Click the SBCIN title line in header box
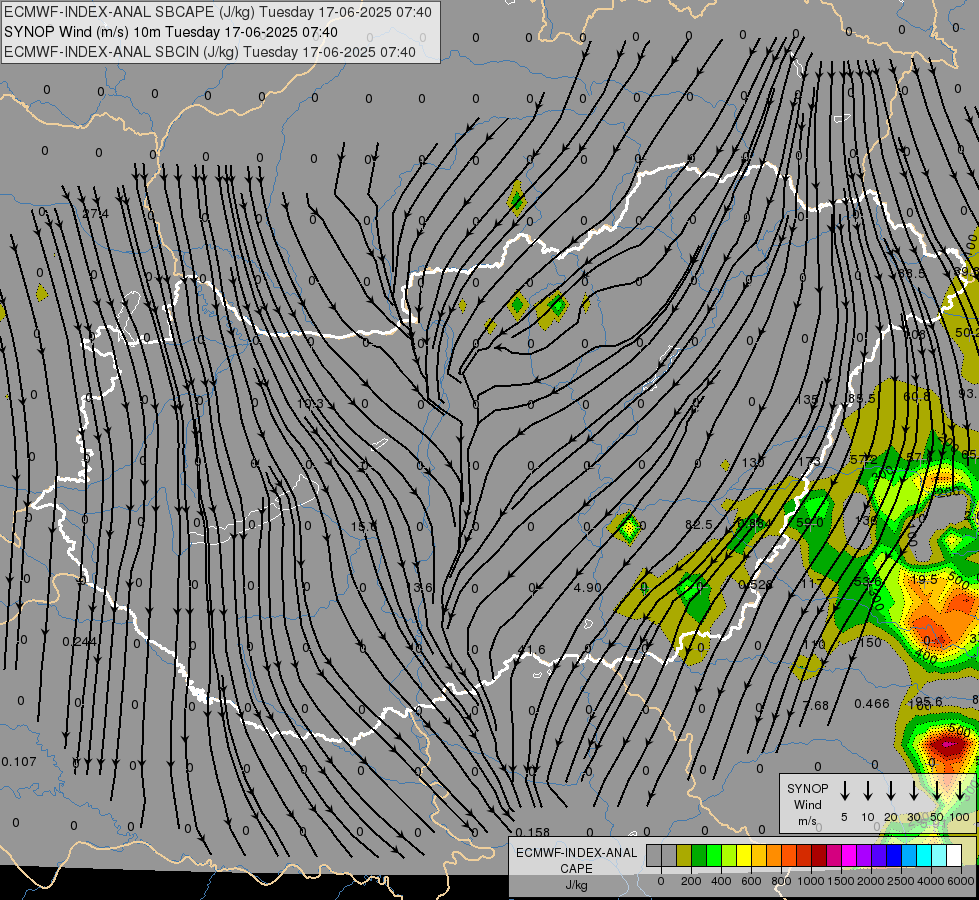The image size is (979, 900). (x=210, y=52)
